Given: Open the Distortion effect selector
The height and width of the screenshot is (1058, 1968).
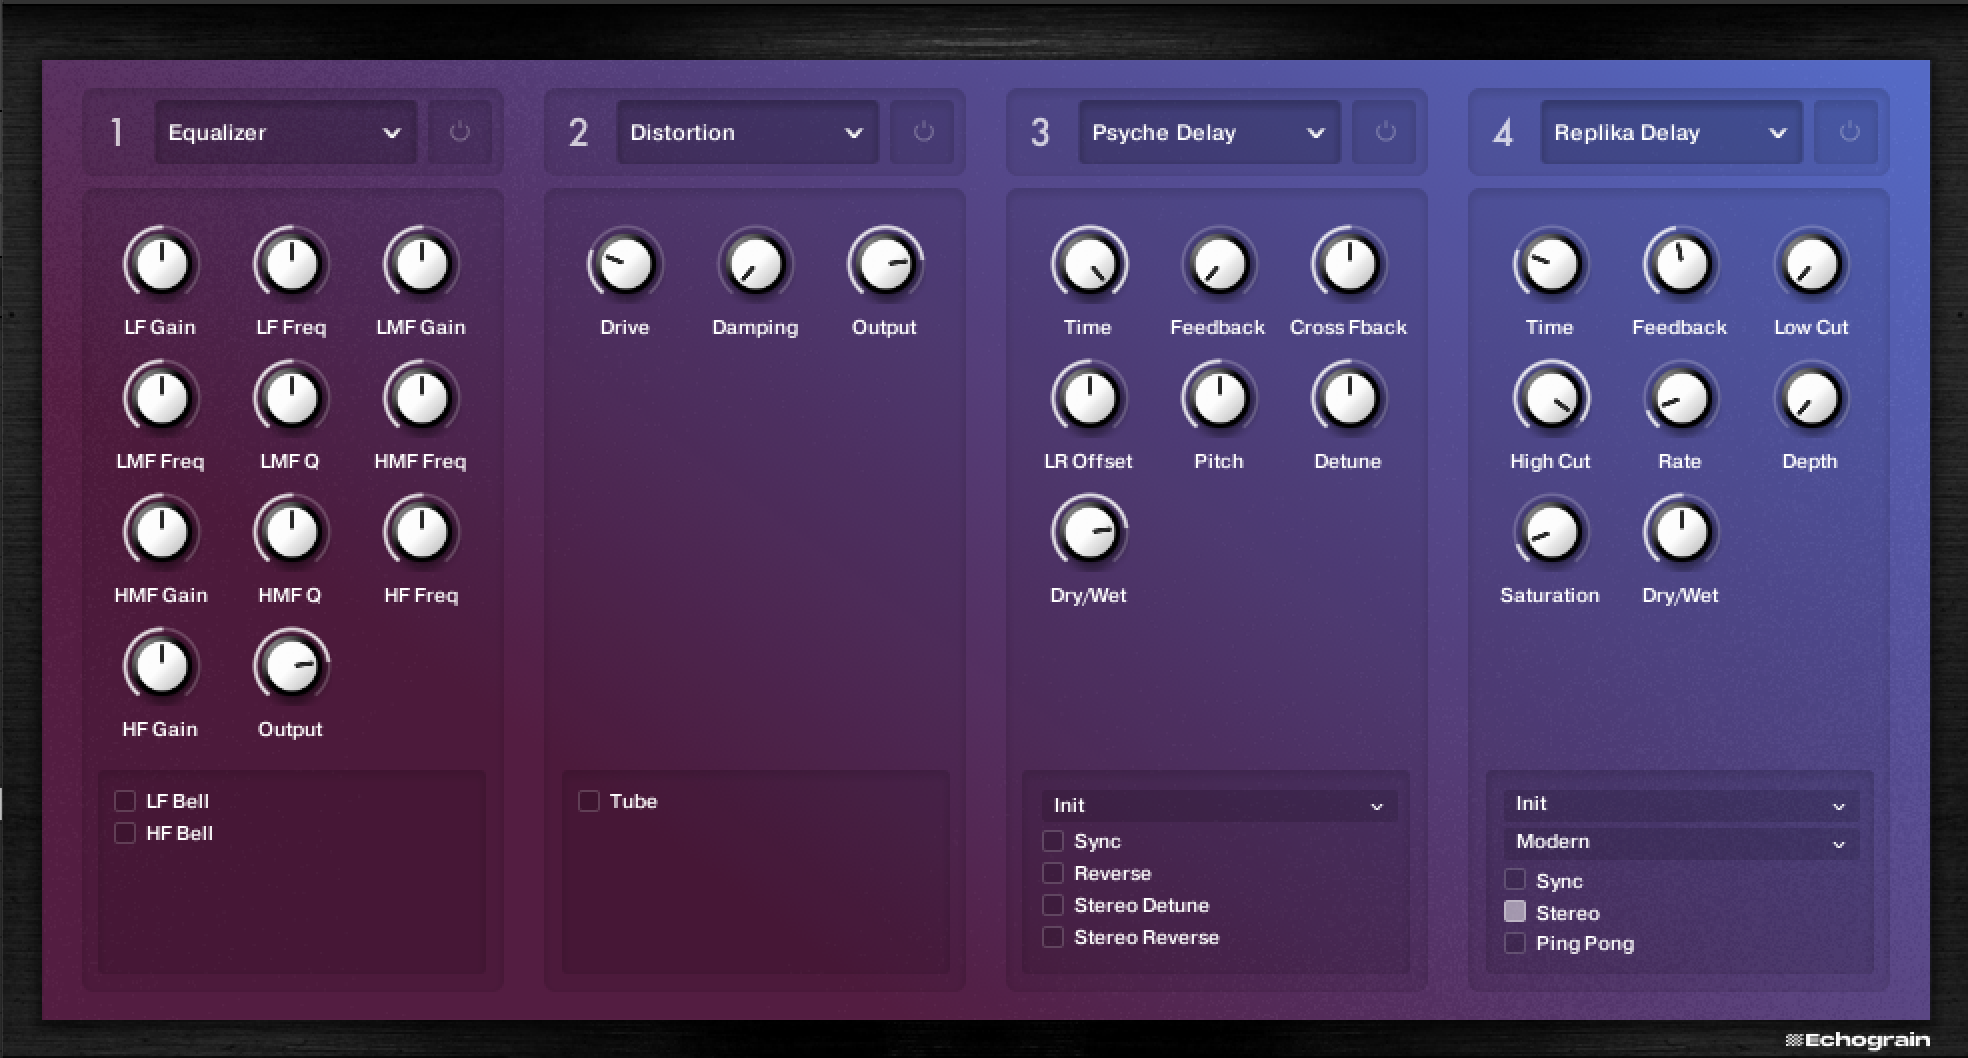Looking at the screenshot, I should tap(748, 132).
